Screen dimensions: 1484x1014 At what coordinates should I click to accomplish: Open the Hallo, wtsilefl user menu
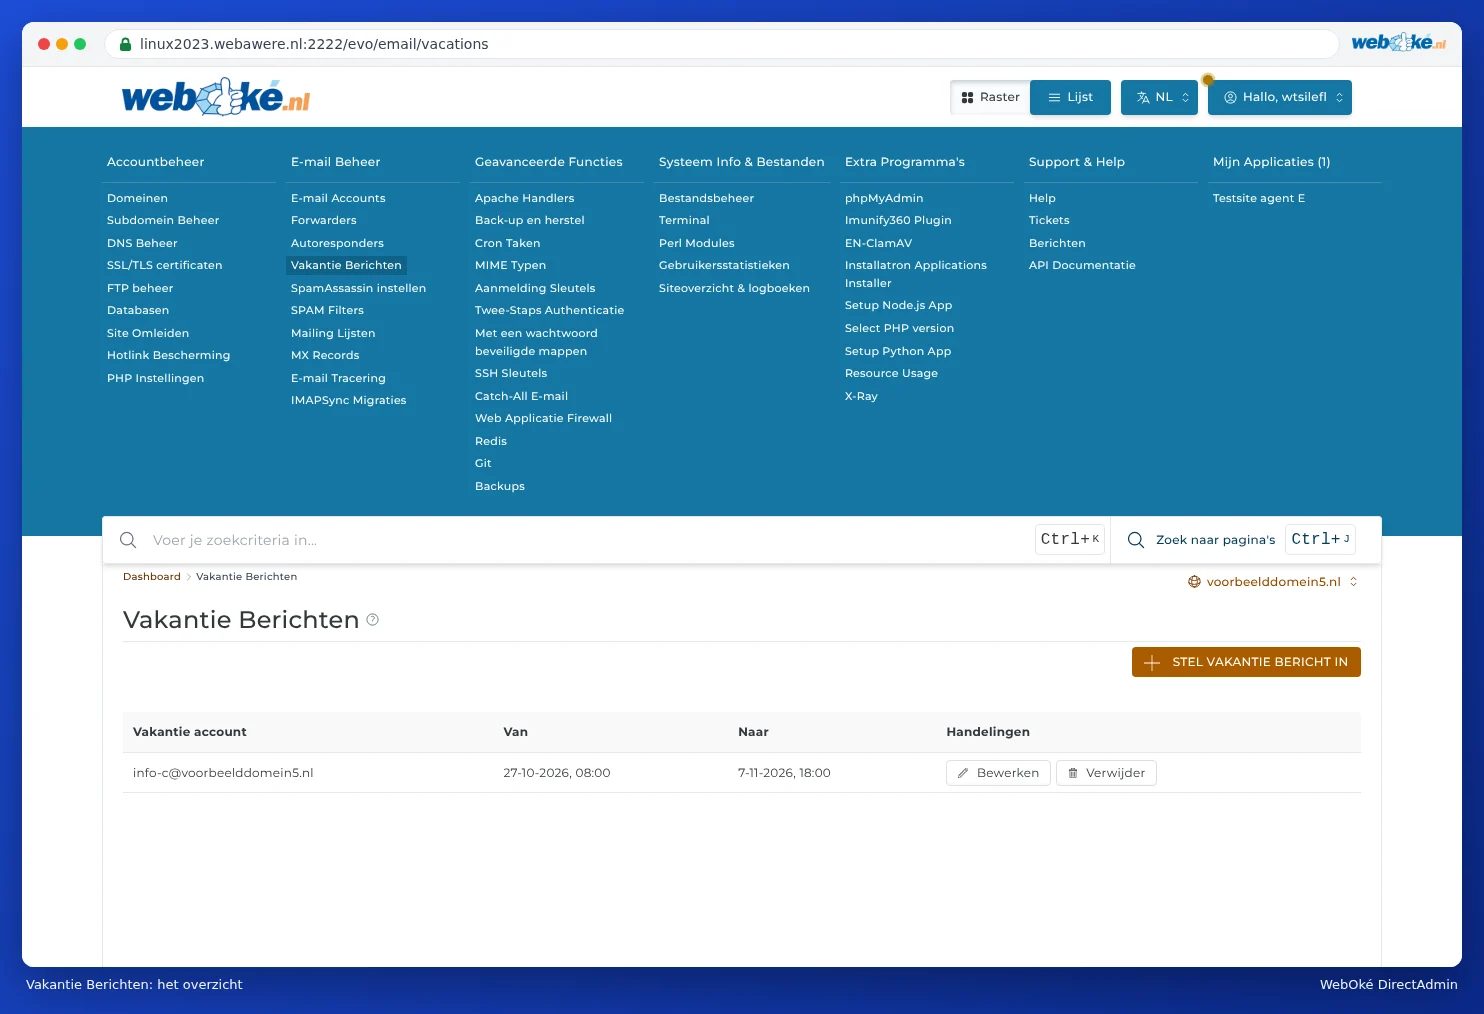point(1280,98)
